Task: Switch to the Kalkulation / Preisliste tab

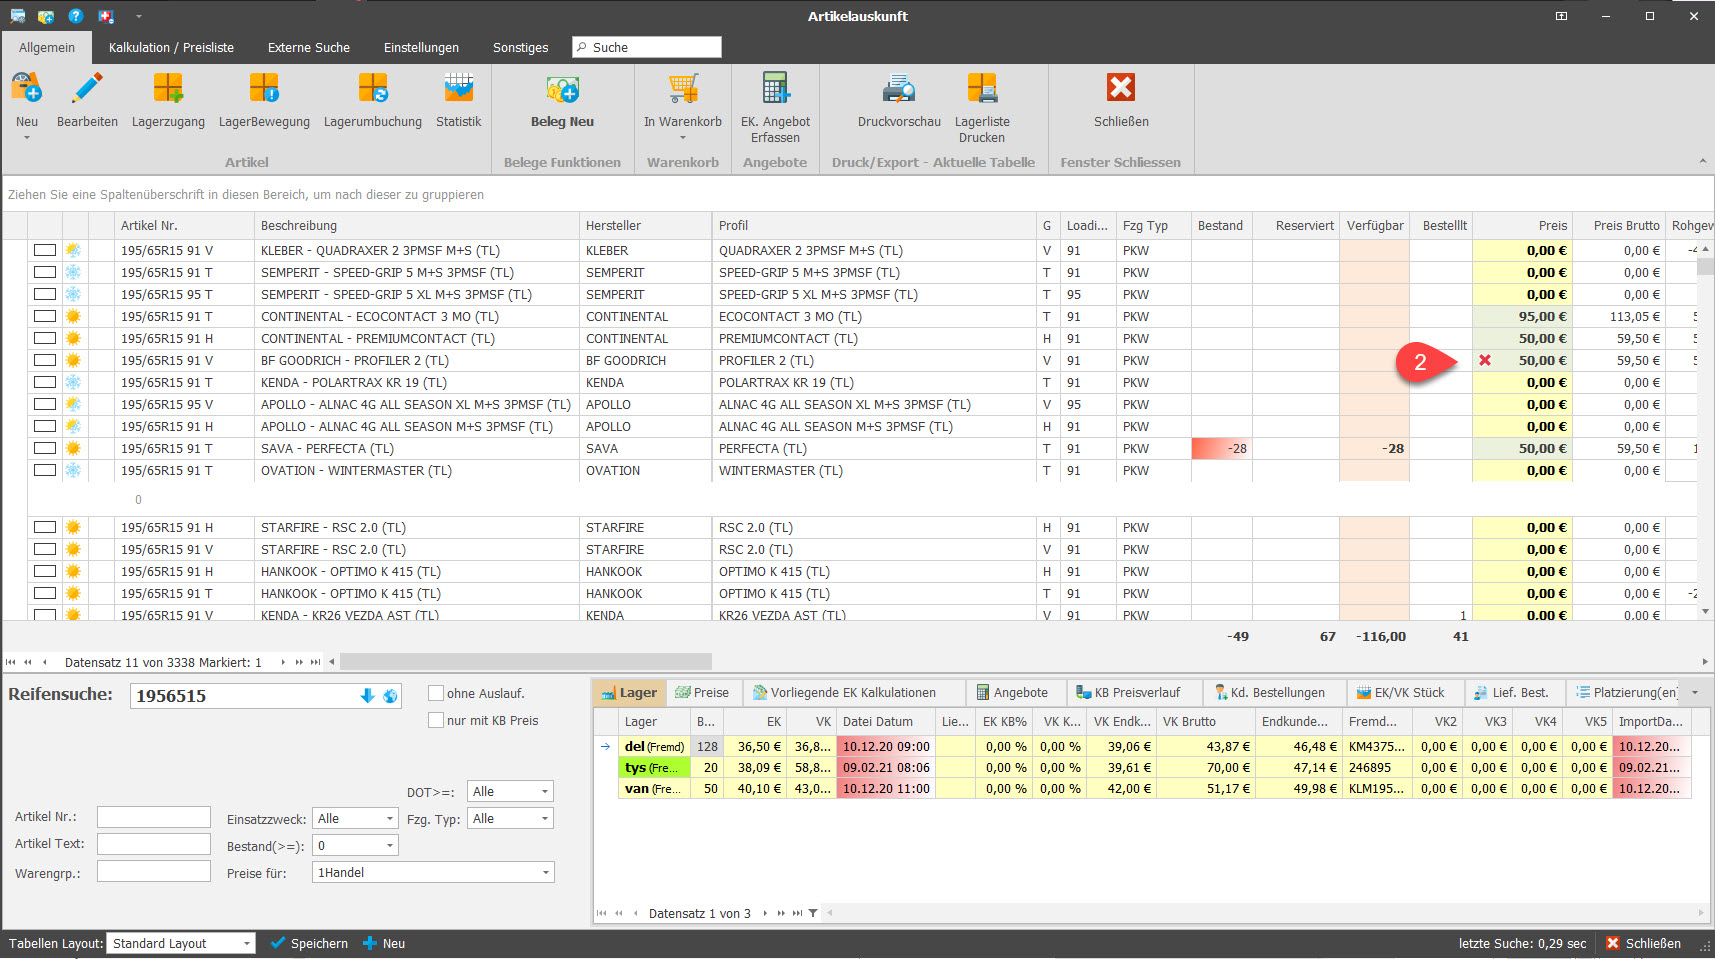Action: point(171,47)
